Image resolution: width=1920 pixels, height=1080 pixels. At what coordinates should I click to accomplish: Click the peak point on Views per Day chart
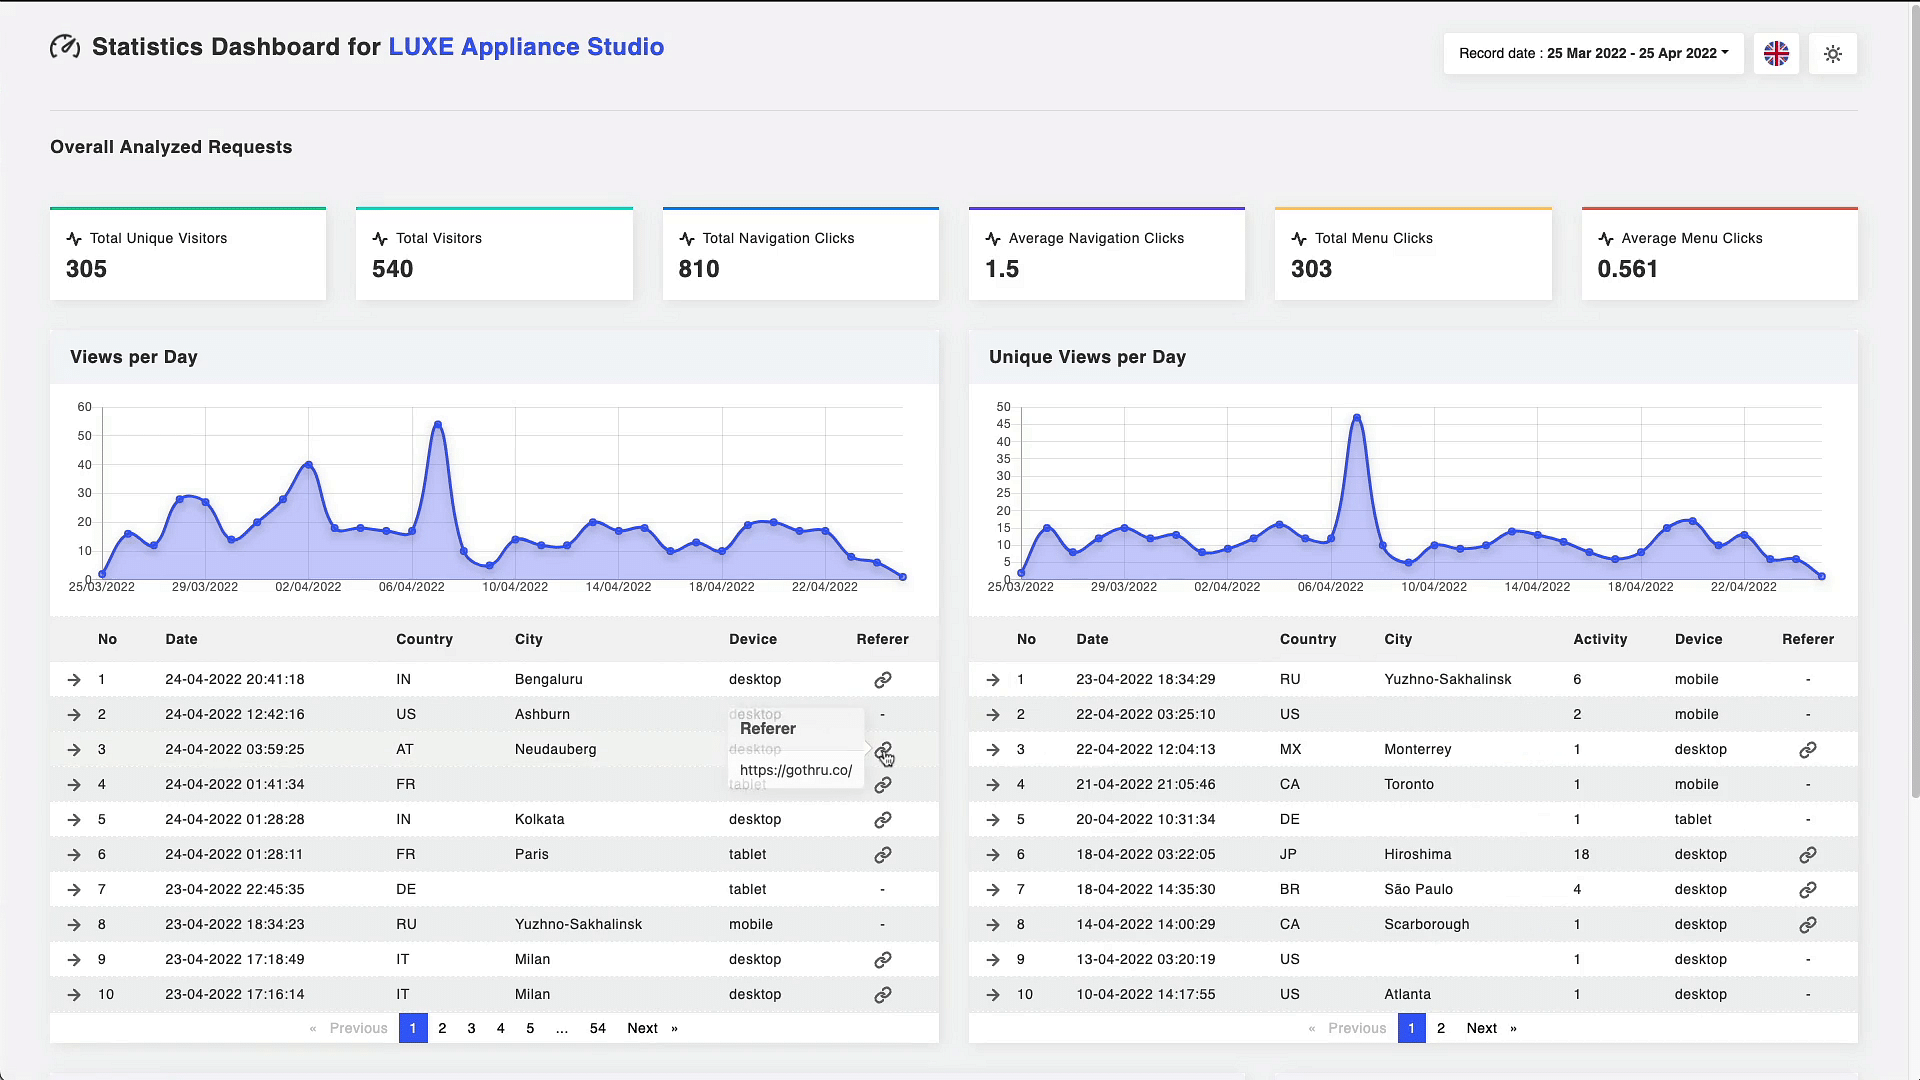(x=438, y=425)
